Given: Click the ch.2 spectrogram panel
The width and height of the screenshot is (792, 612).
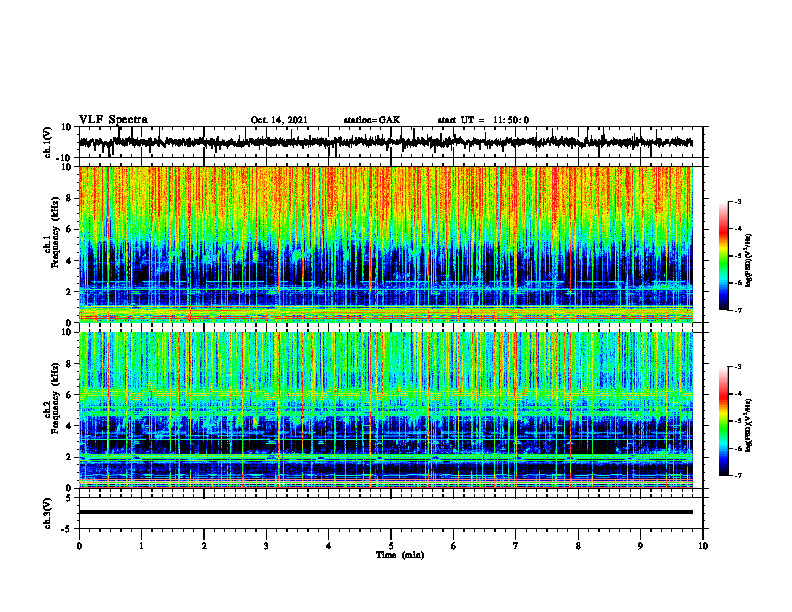Looking at the screenshot, I should point(385,410).
